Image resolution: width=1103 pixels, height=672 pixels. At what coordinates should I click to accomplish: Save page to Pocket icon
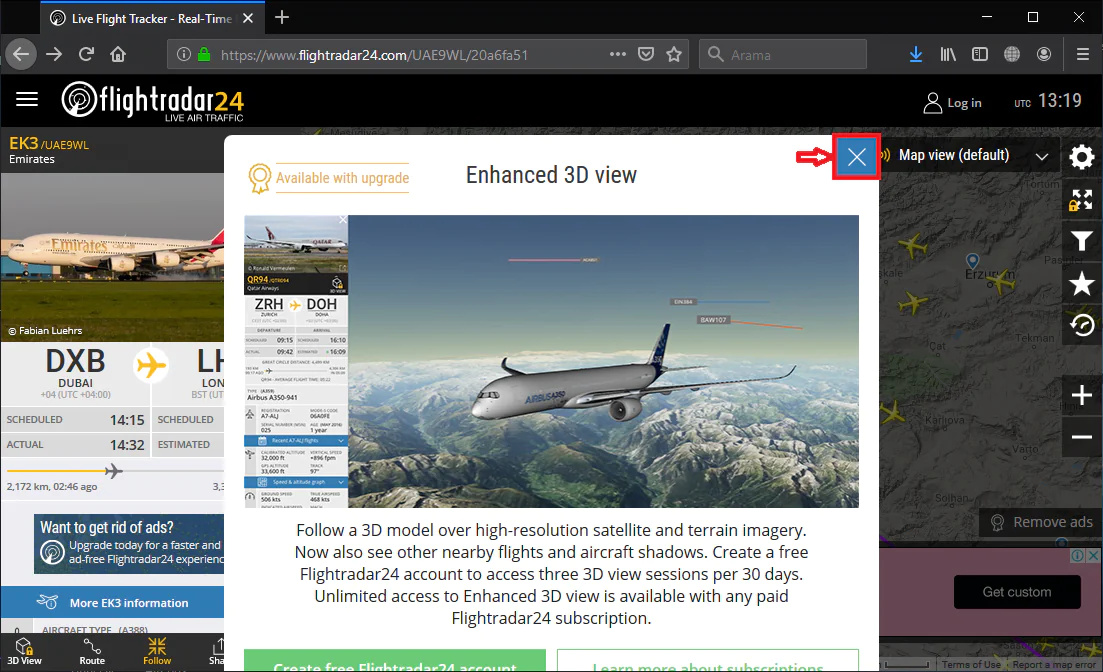coord(646,54)
